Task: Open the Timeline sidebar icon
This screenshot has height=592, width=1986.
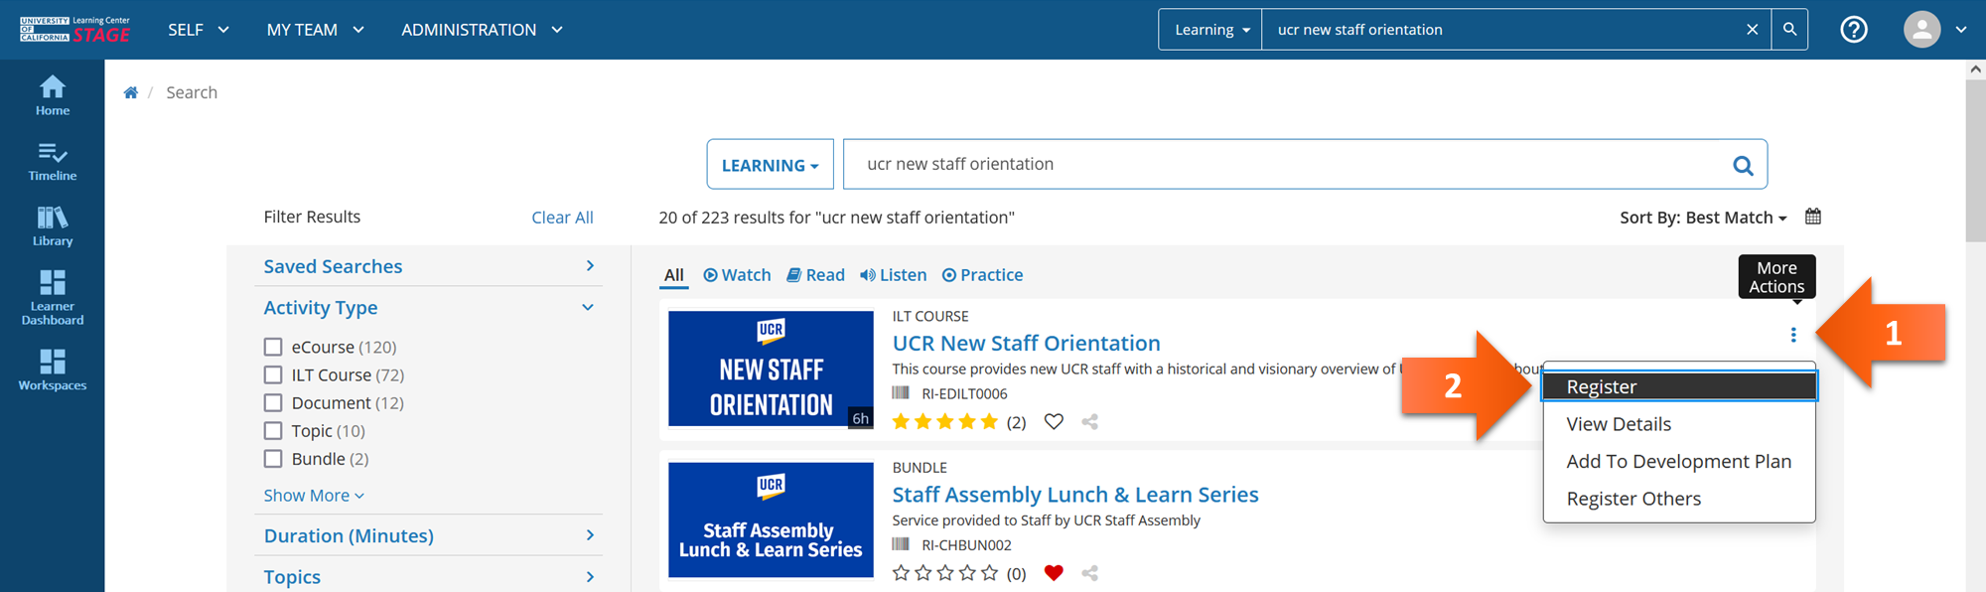Action: click(52, 161)
